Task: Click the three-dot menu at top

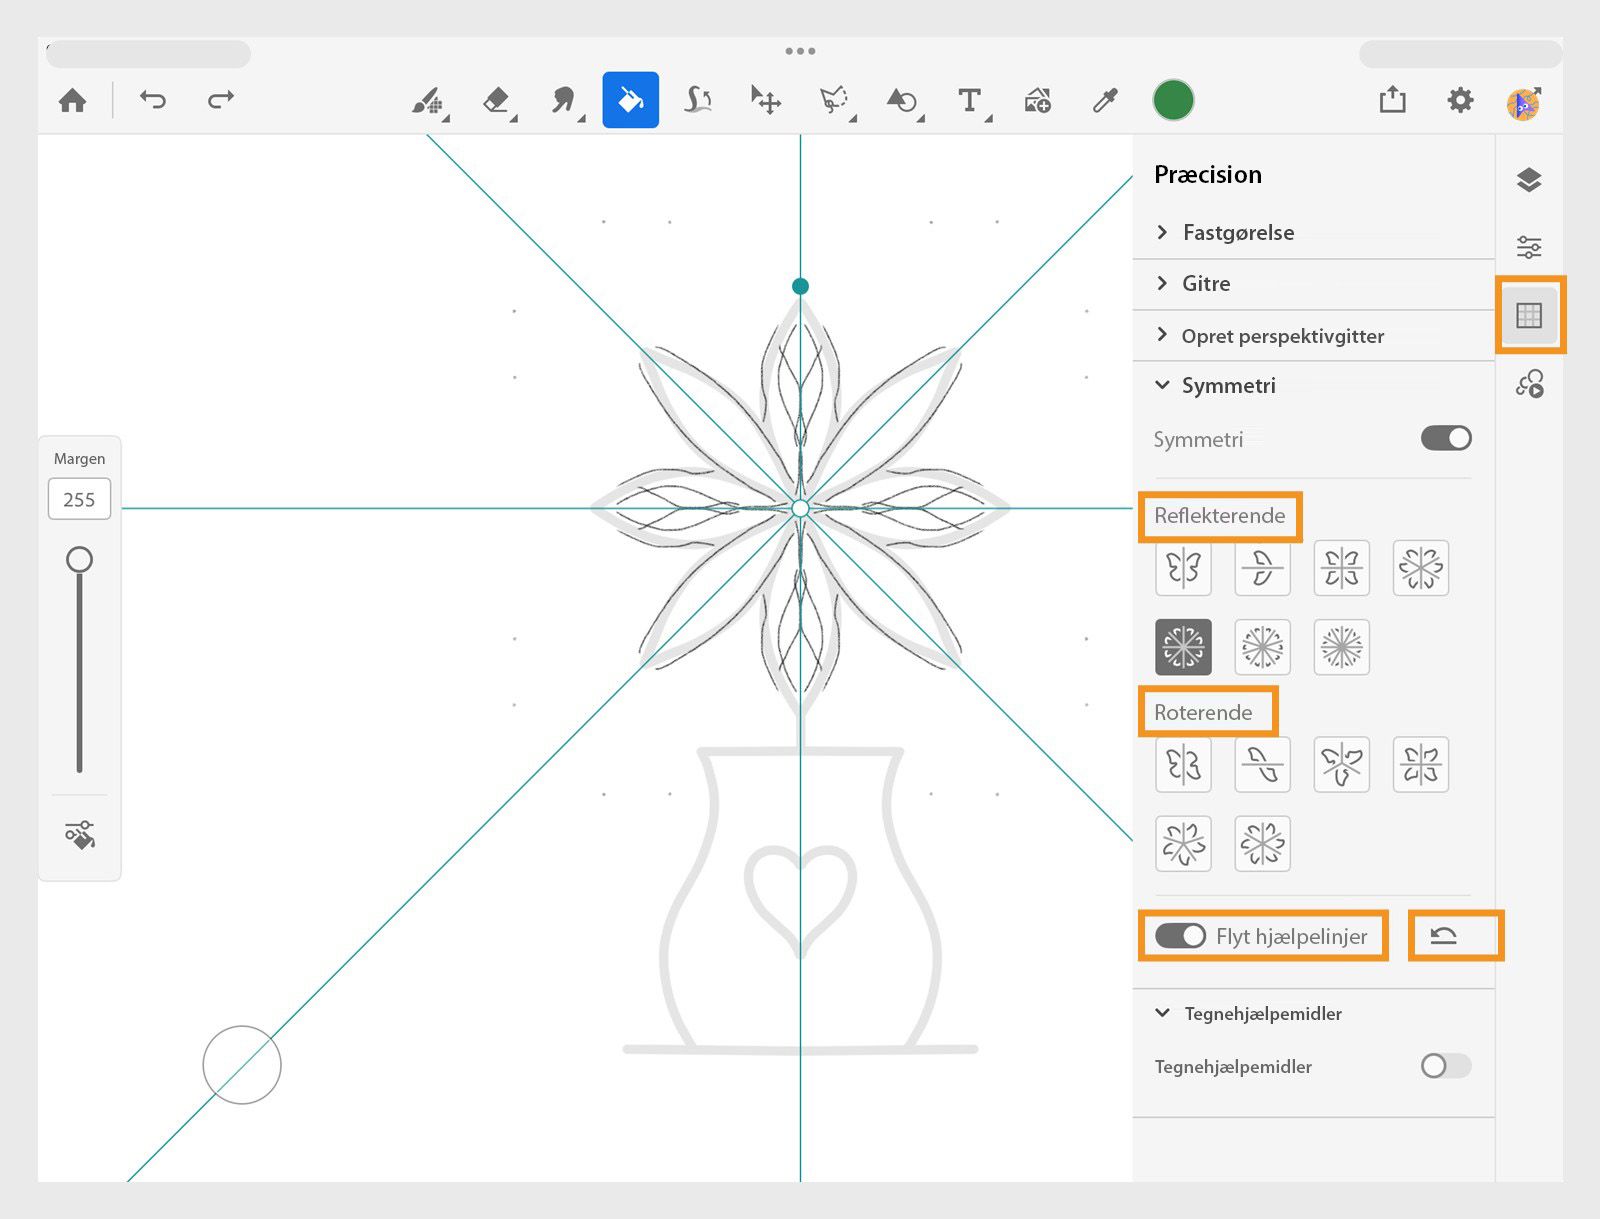Action: pos(800,51)
